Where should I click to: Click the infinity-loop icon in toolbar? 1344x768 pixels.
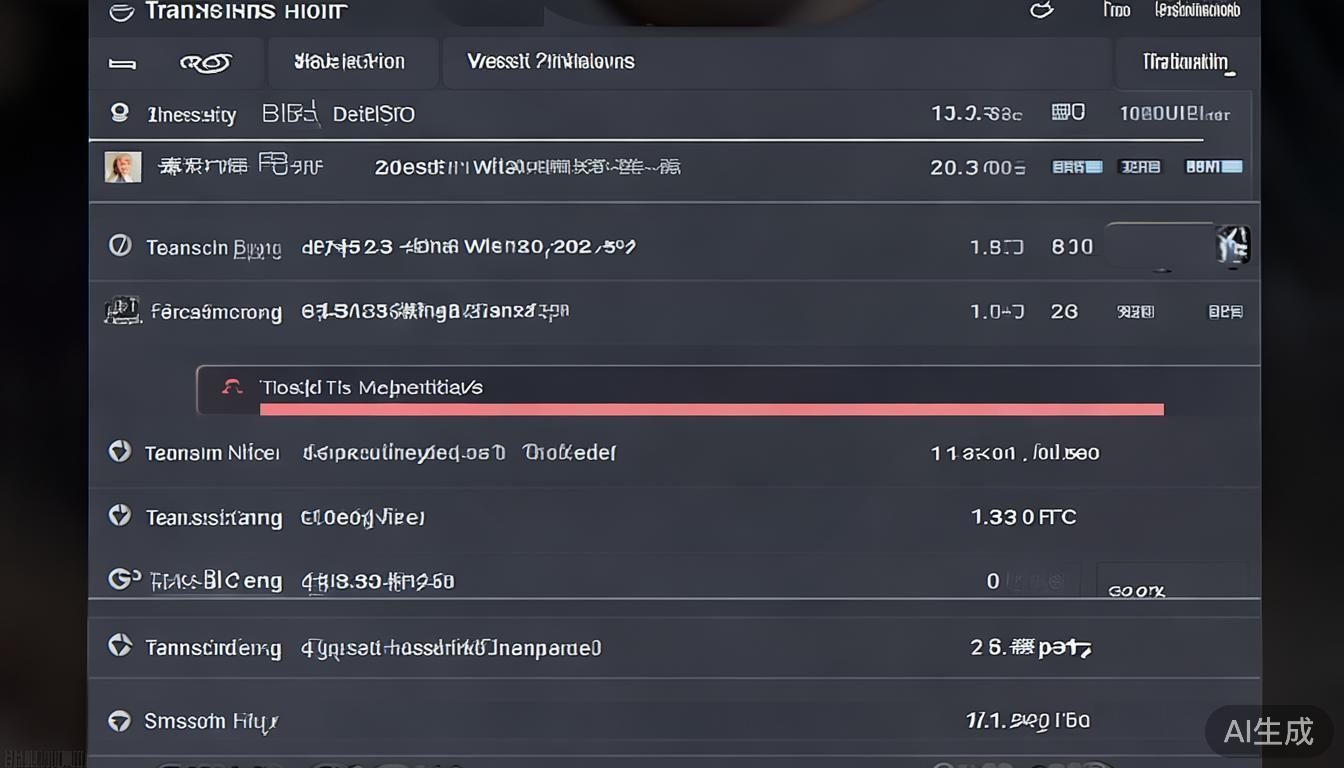[205, 63]
